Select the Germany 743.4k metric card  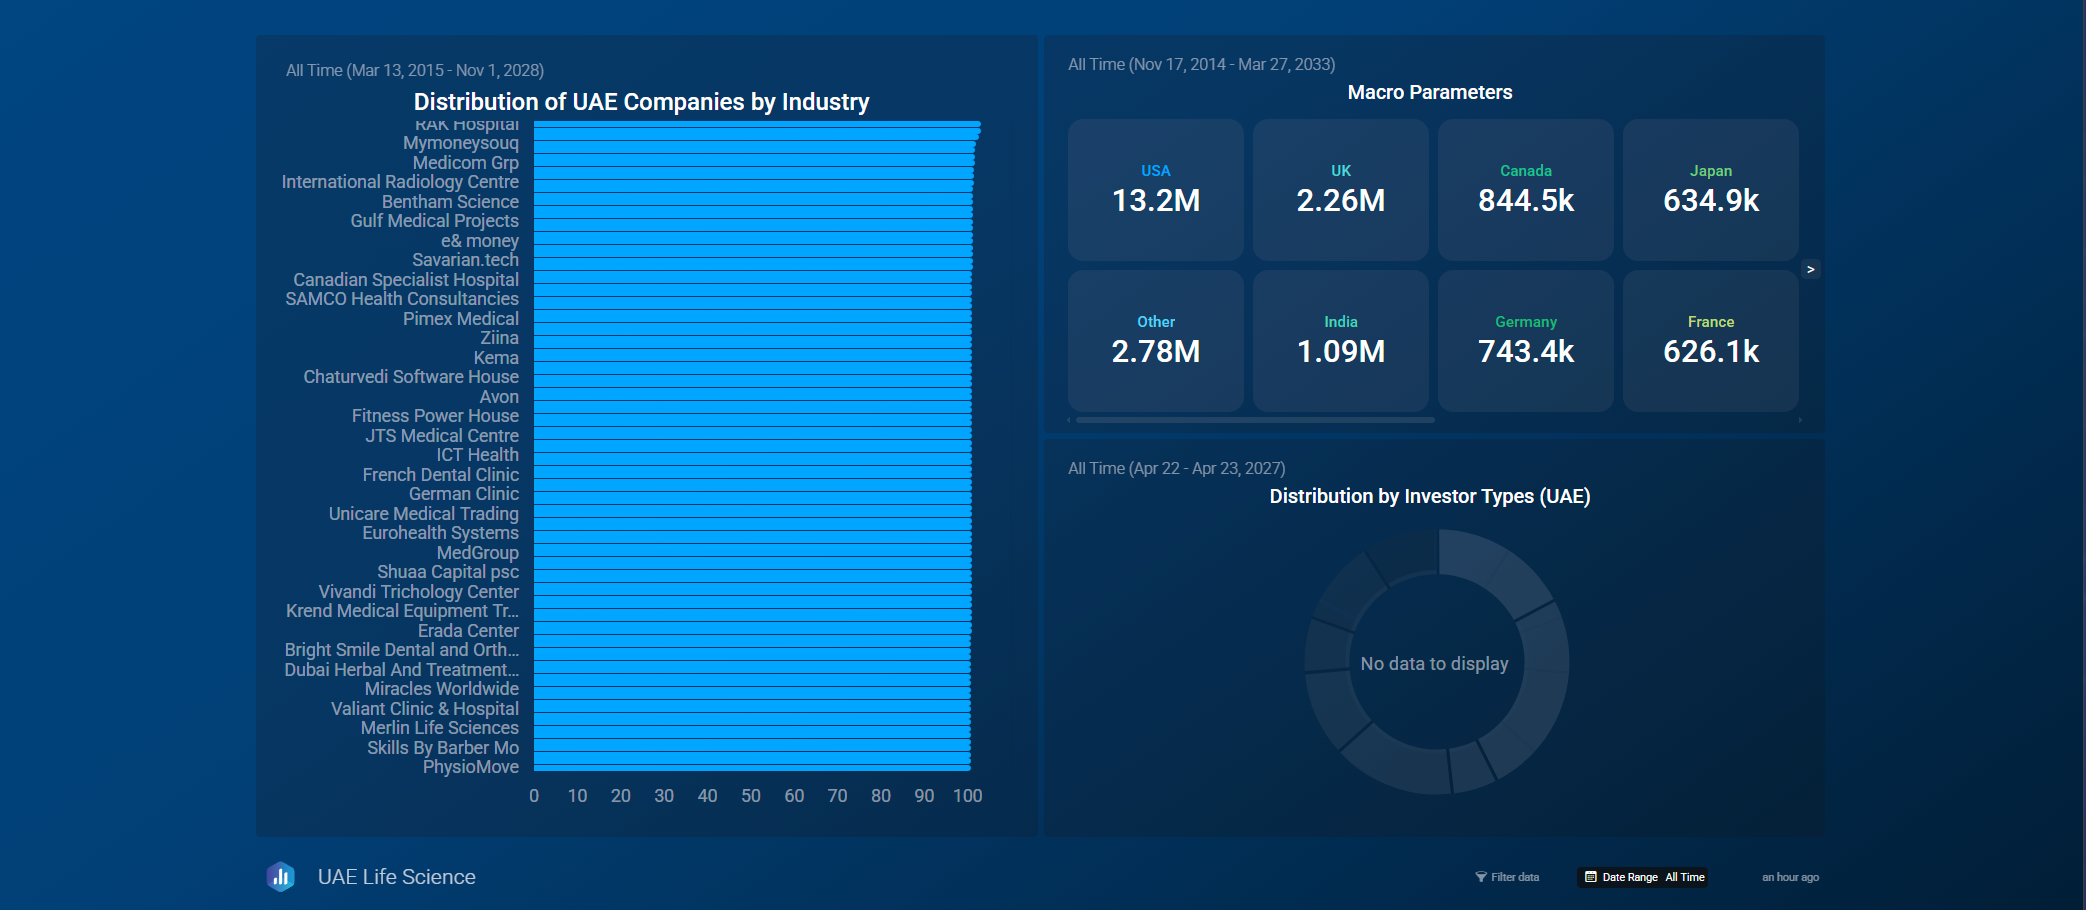1525,341
